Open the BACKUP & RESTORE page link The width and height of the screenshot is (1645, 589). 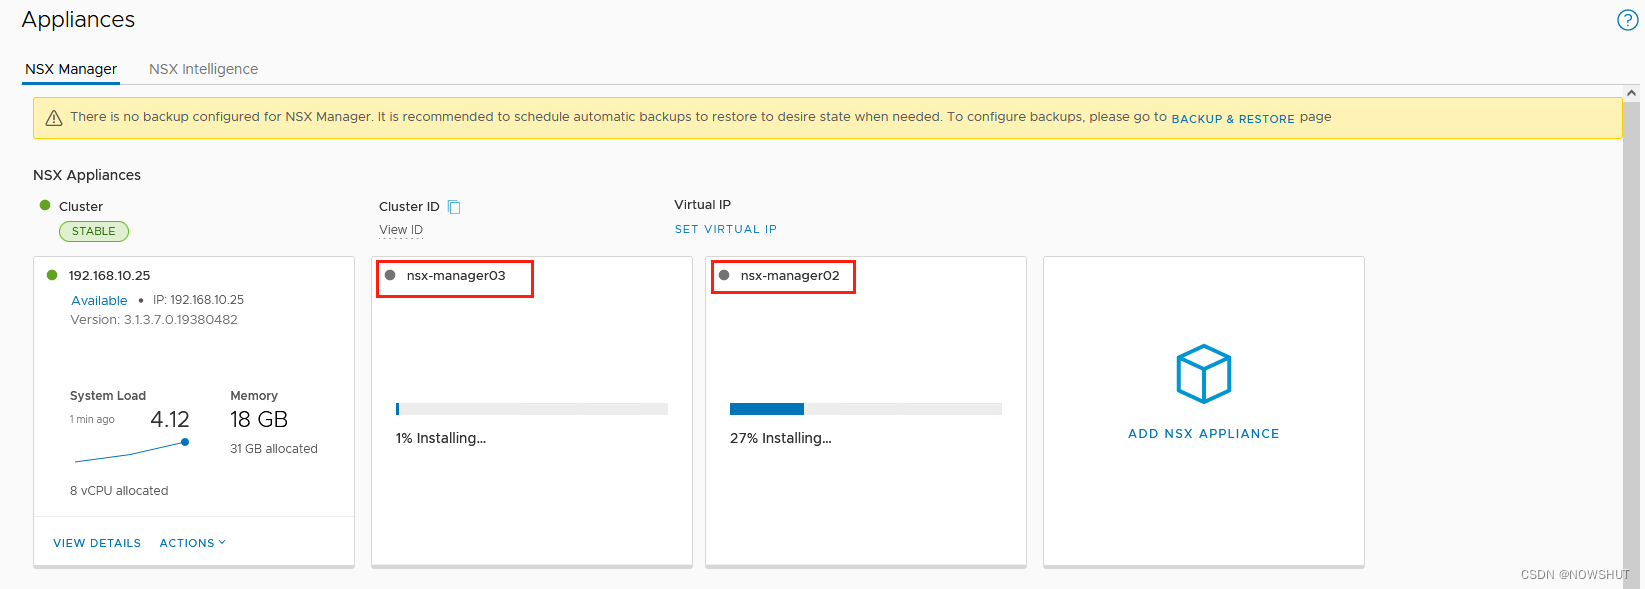[x=1233, y=119]
